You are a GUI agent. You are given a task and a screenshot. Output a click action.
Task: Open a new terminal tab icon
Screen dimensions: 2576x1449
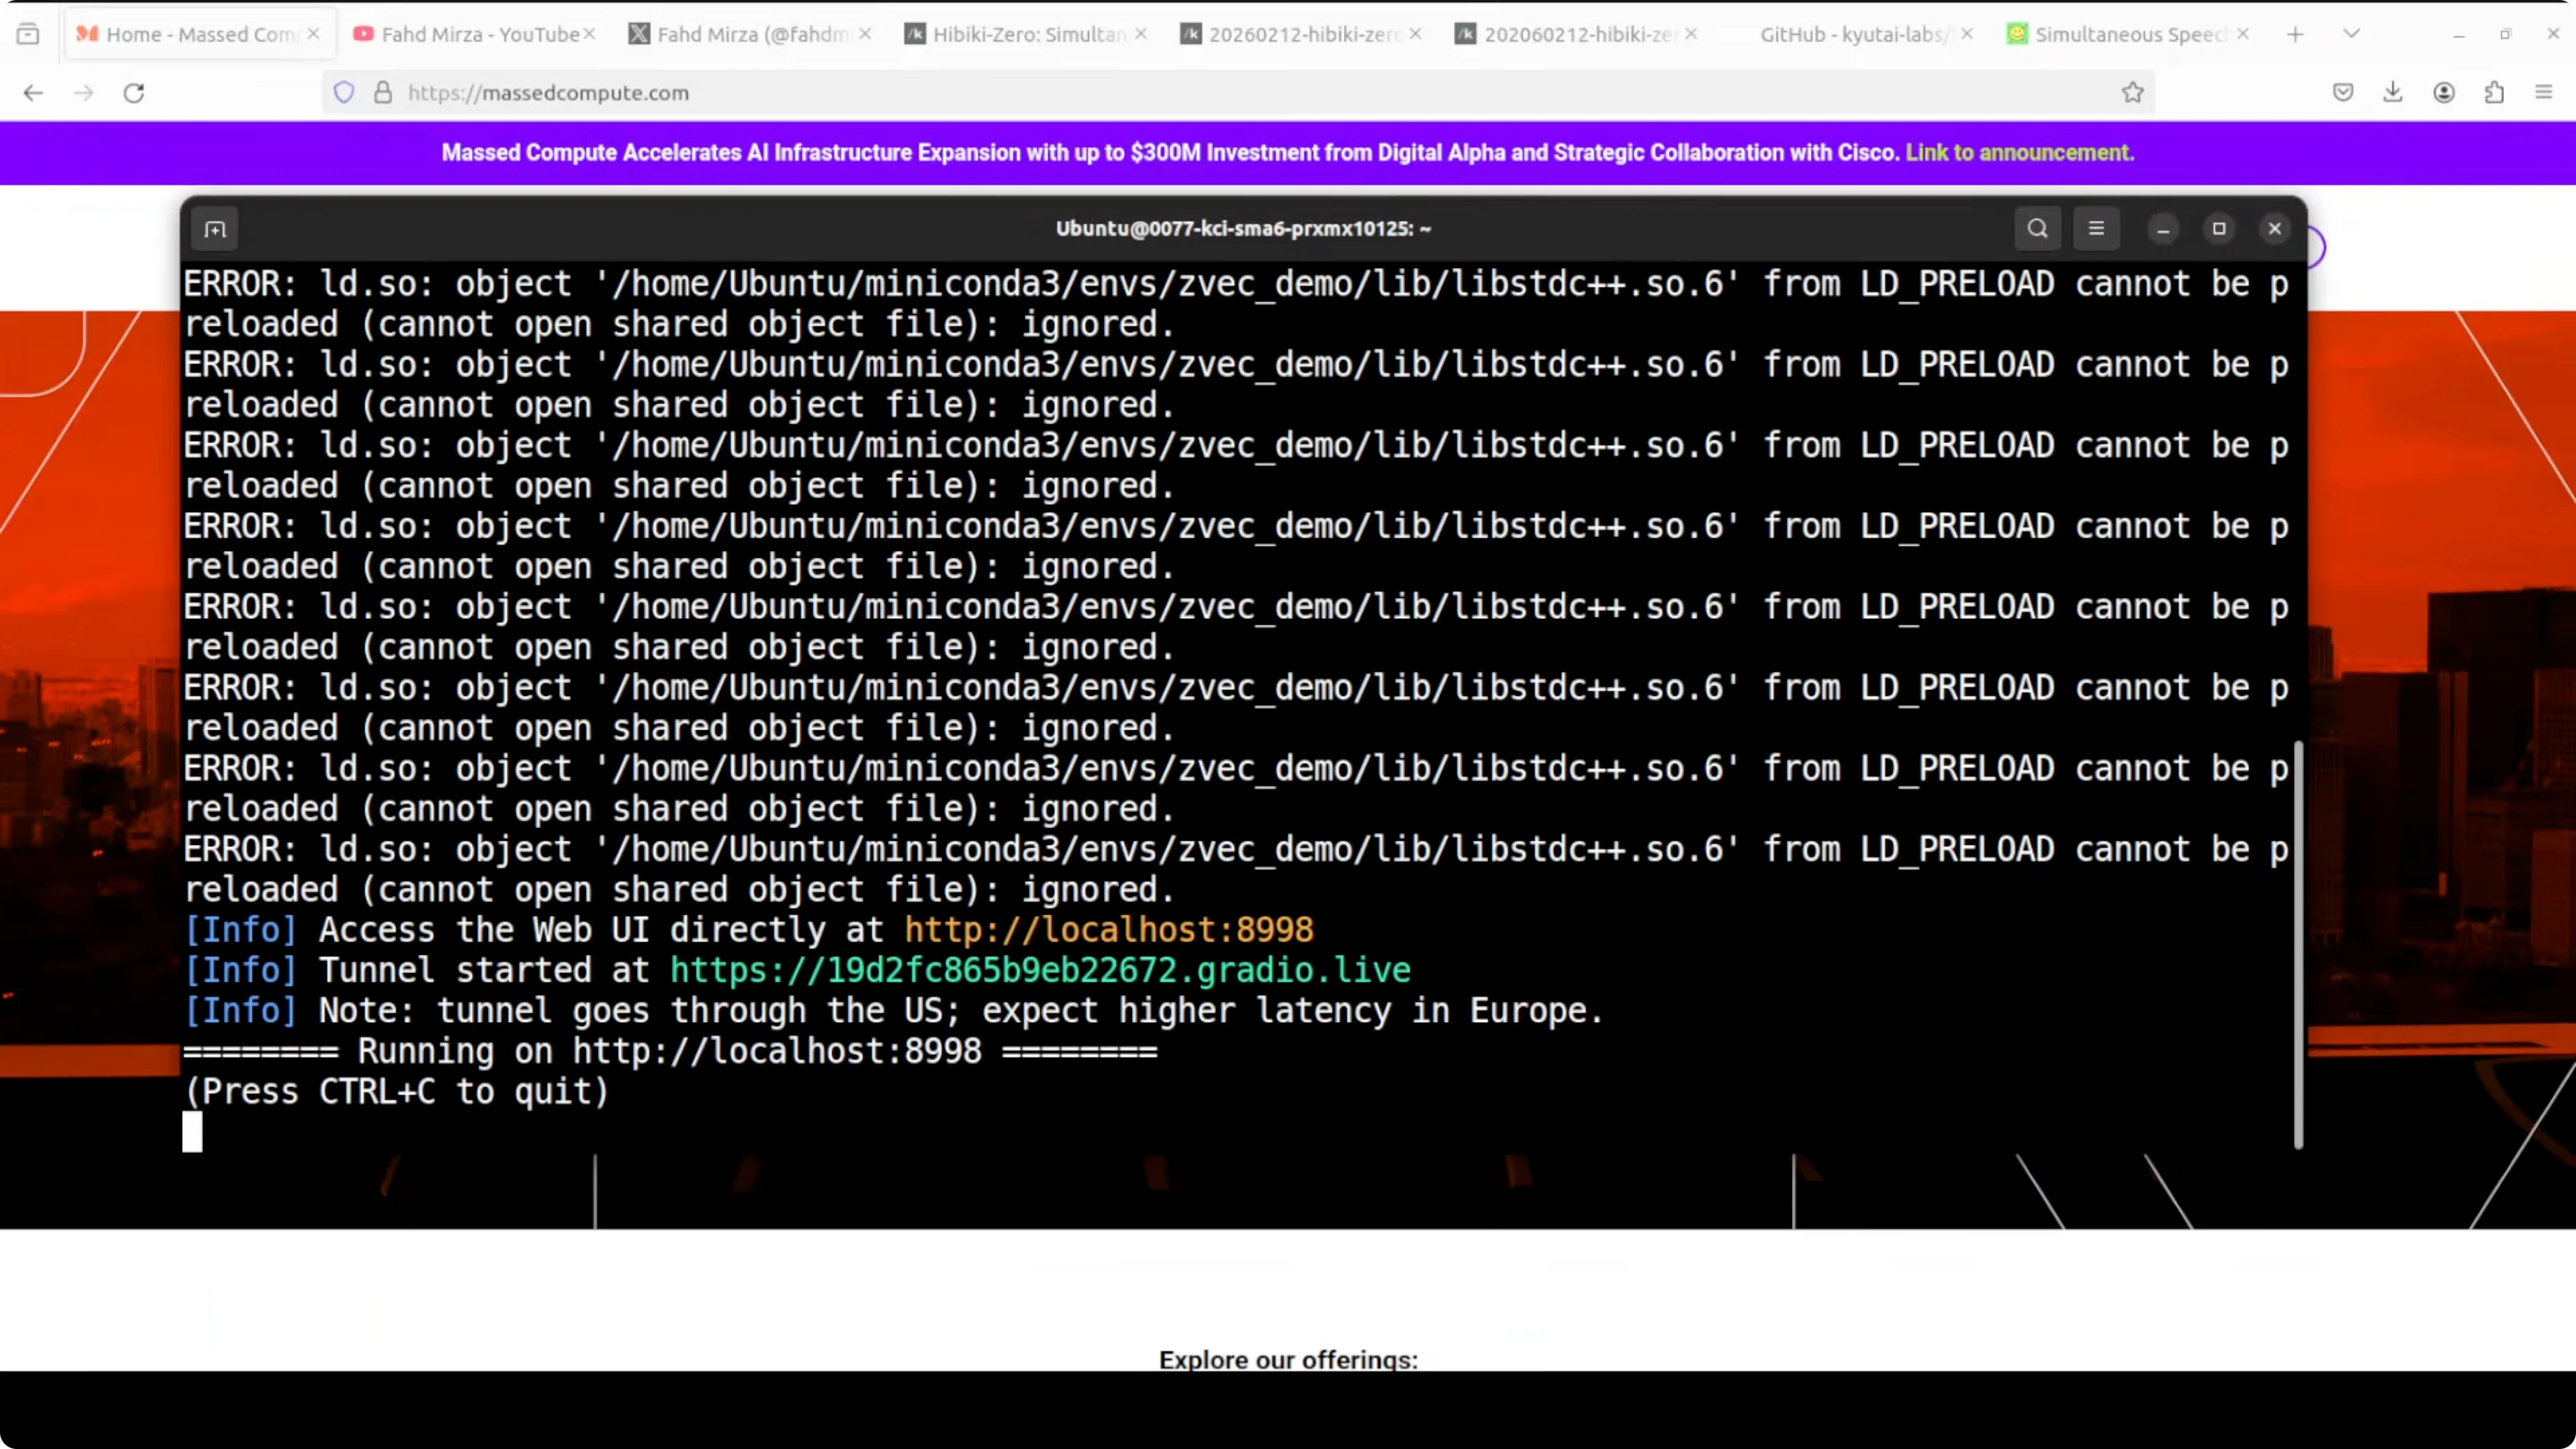215,229
